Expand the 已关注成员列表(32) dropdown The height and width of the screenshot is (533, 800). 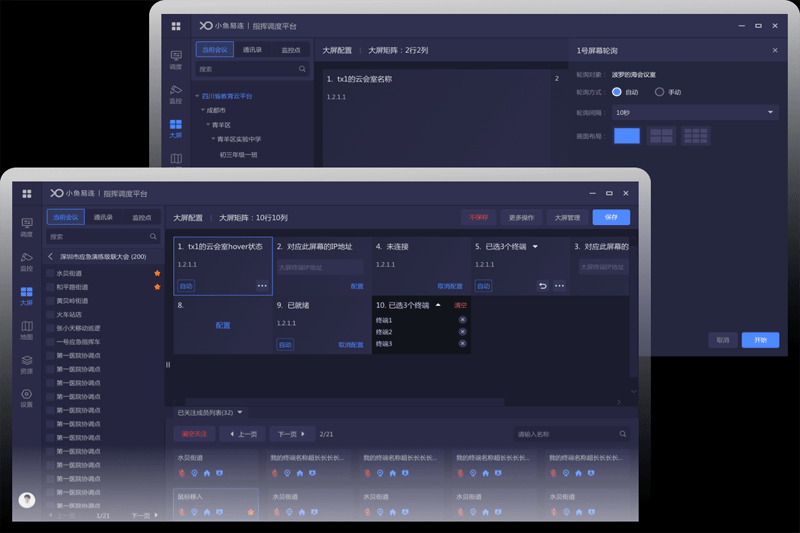pos(240,412)
